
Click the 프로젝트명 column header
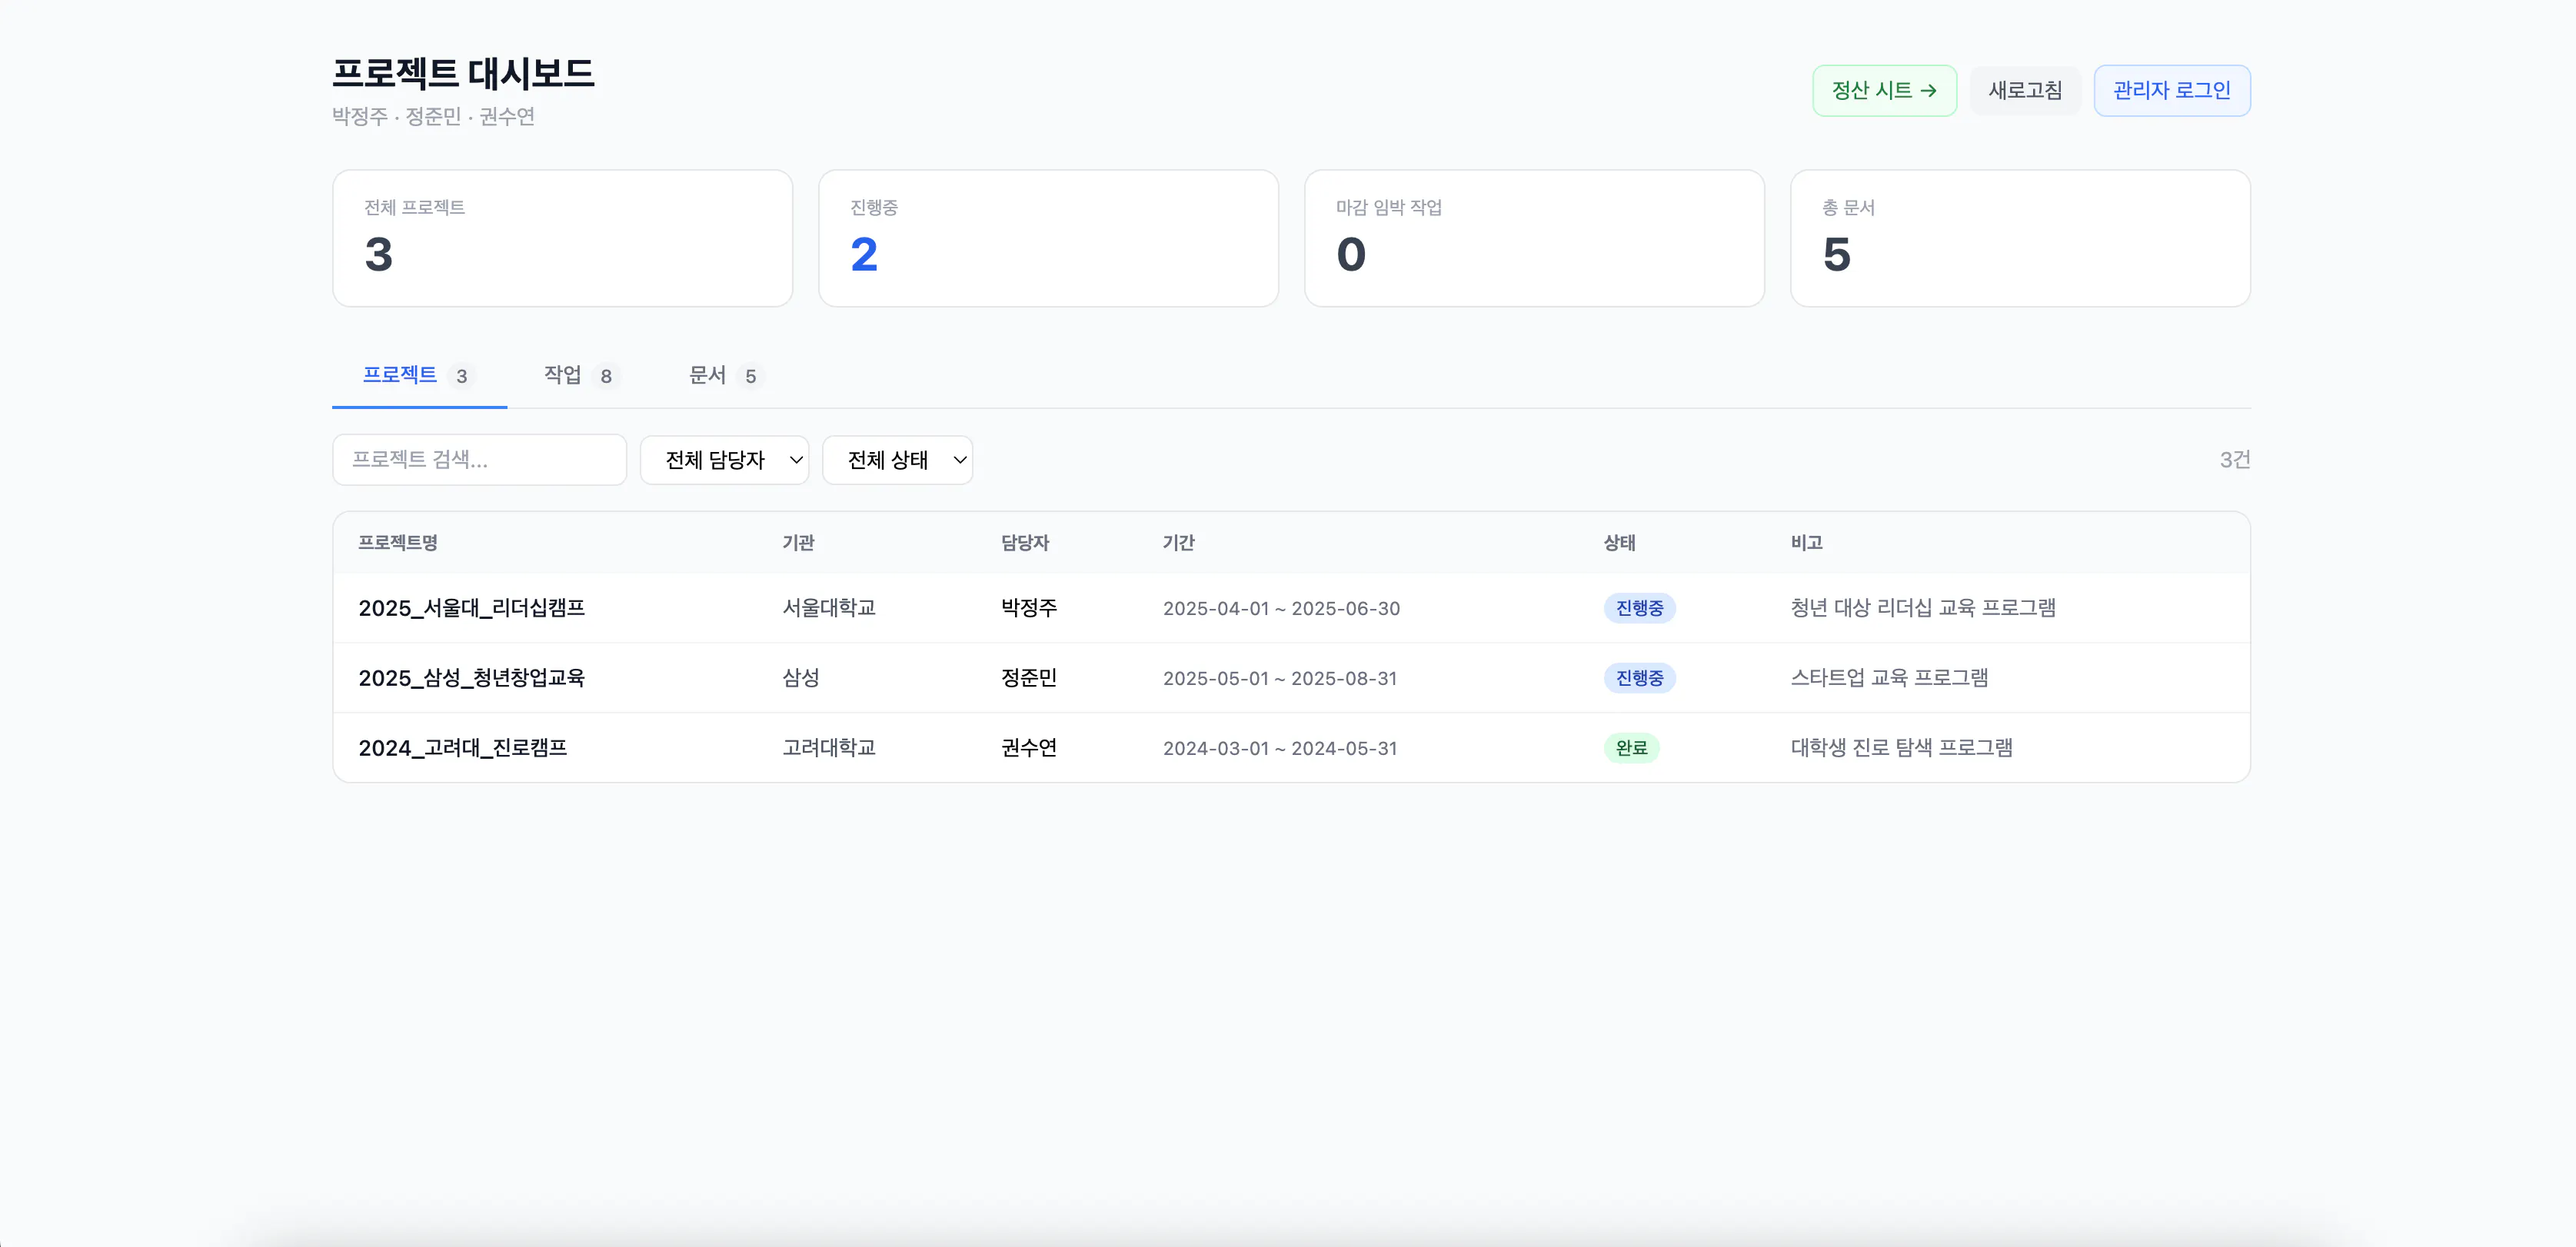[x=398, y=543]
